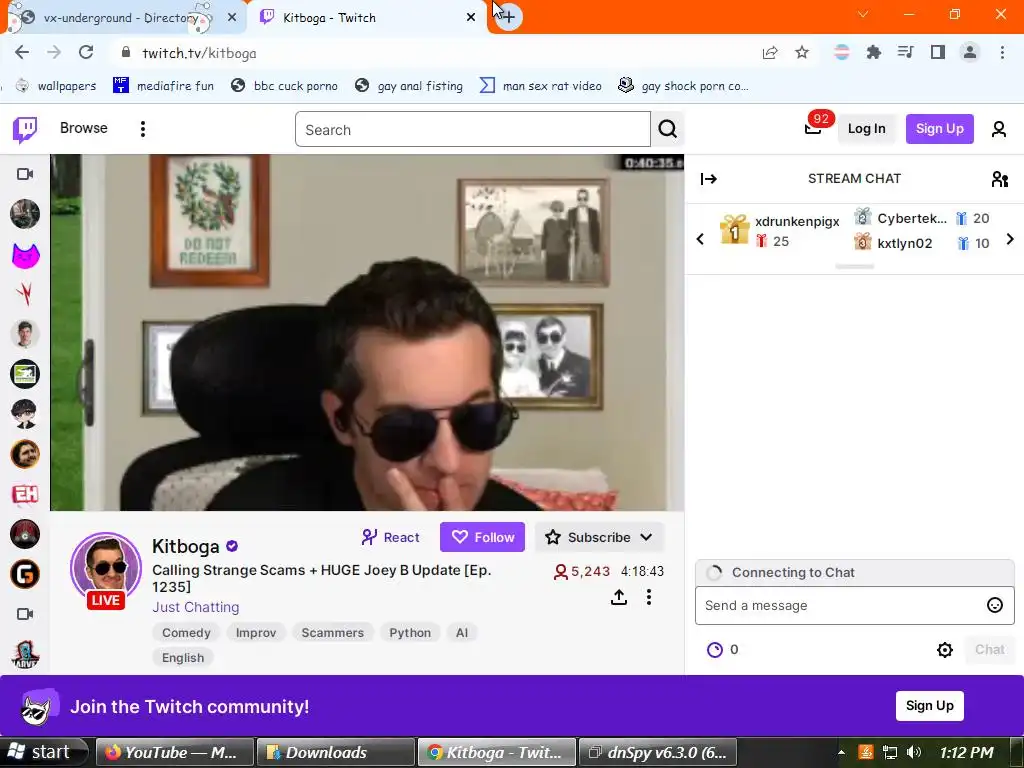Open the chat community users icon

1000,179
